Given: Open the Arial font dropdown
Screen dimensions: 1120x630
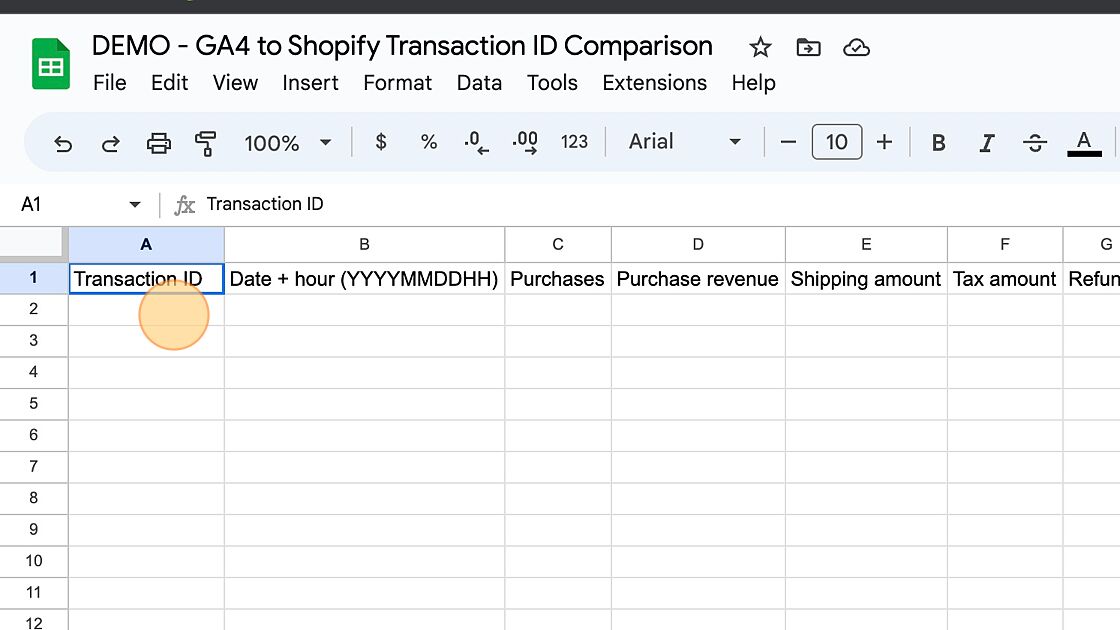Looking at the screenshot, I should coord(684,142).
